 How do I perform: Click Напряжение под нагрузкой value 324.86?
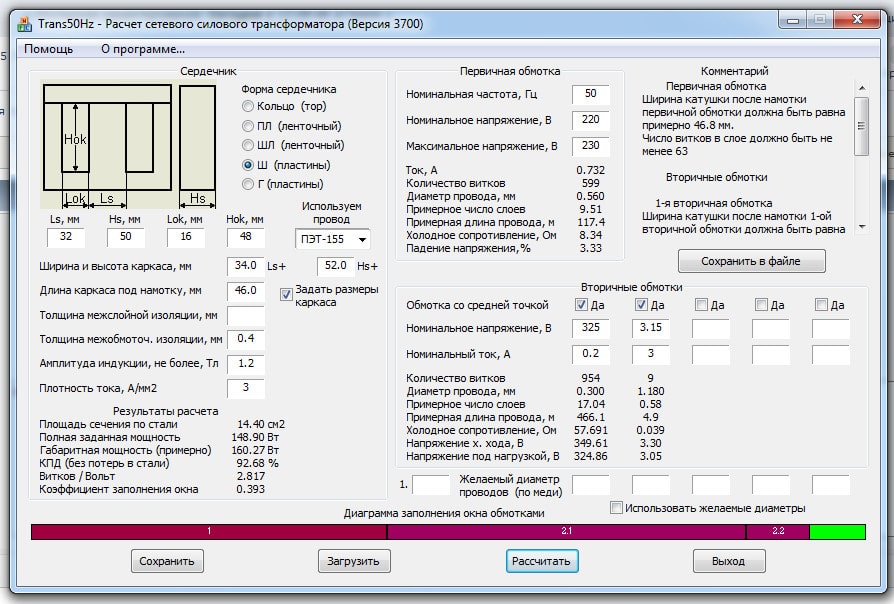click(591, 456)
